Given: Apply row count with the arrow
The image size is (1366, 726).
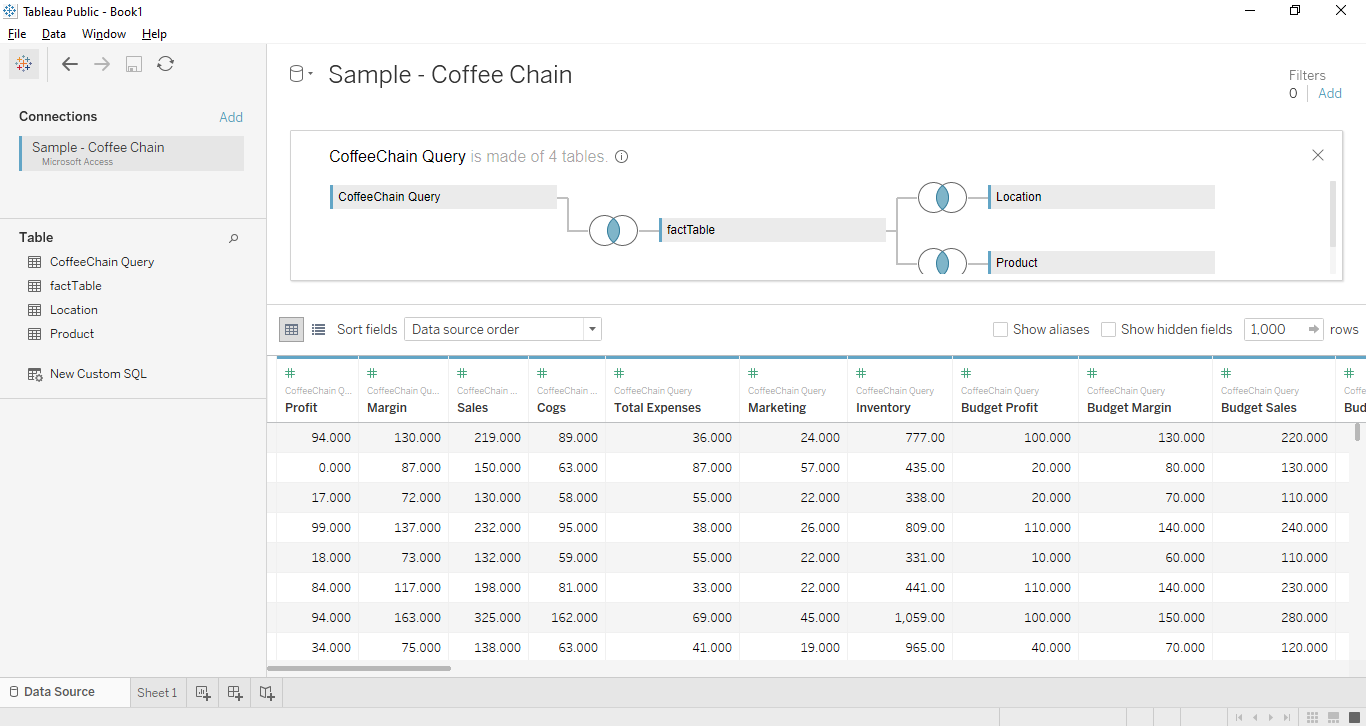Looking at the screenshot, I should pos(1314,329).
